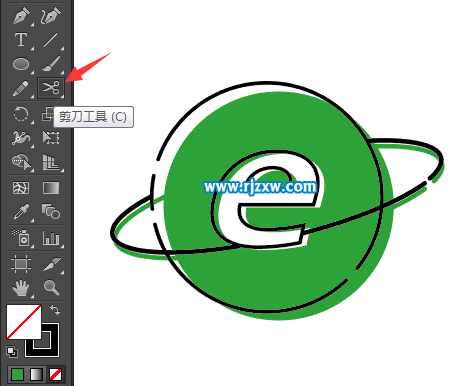
Task: Set the None button under fill
Action: pos(55,374)
